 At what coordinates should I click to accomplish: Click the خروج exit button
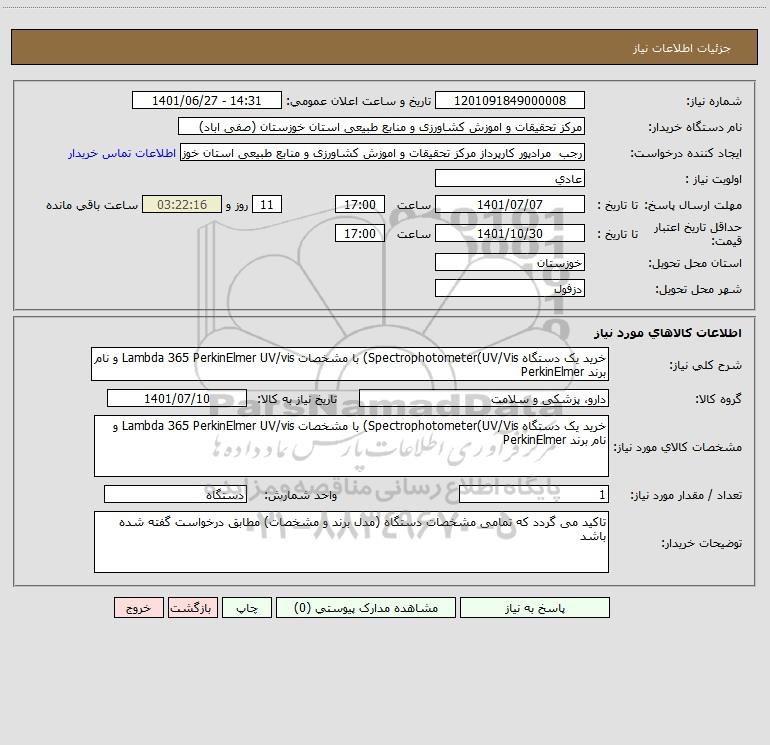click(x=138, y=607)
